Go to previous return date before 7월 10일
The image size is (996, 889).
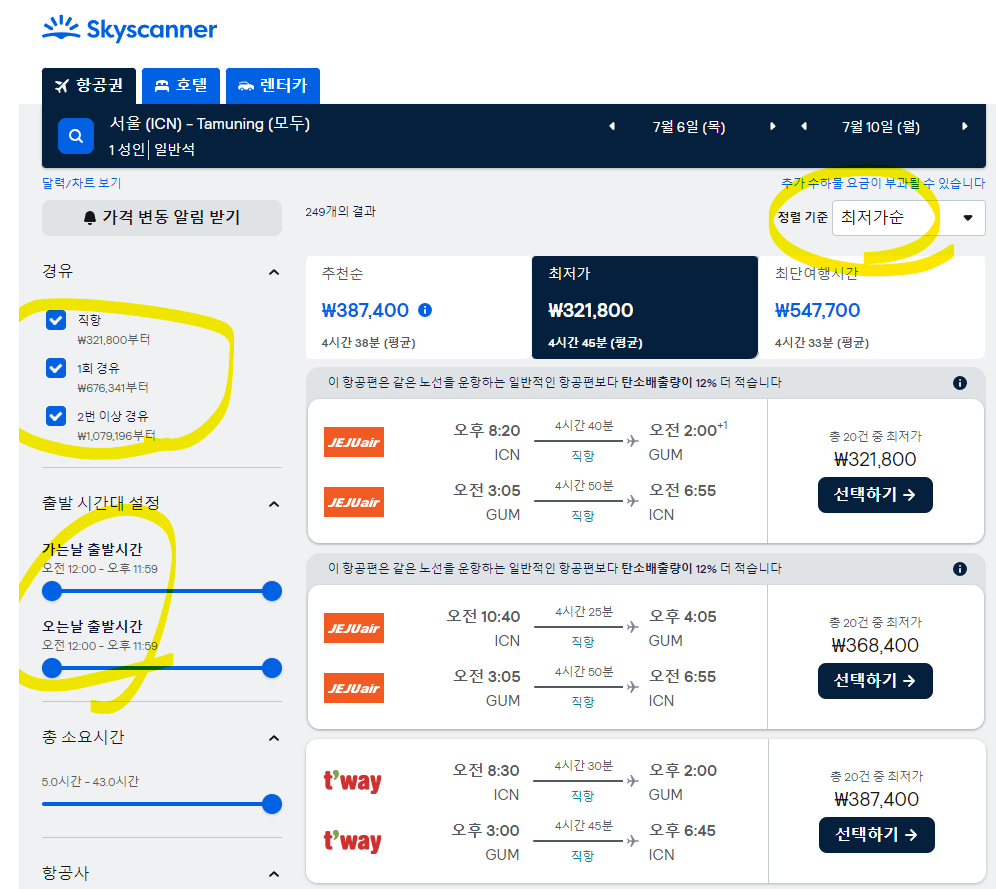click(804, 126)
